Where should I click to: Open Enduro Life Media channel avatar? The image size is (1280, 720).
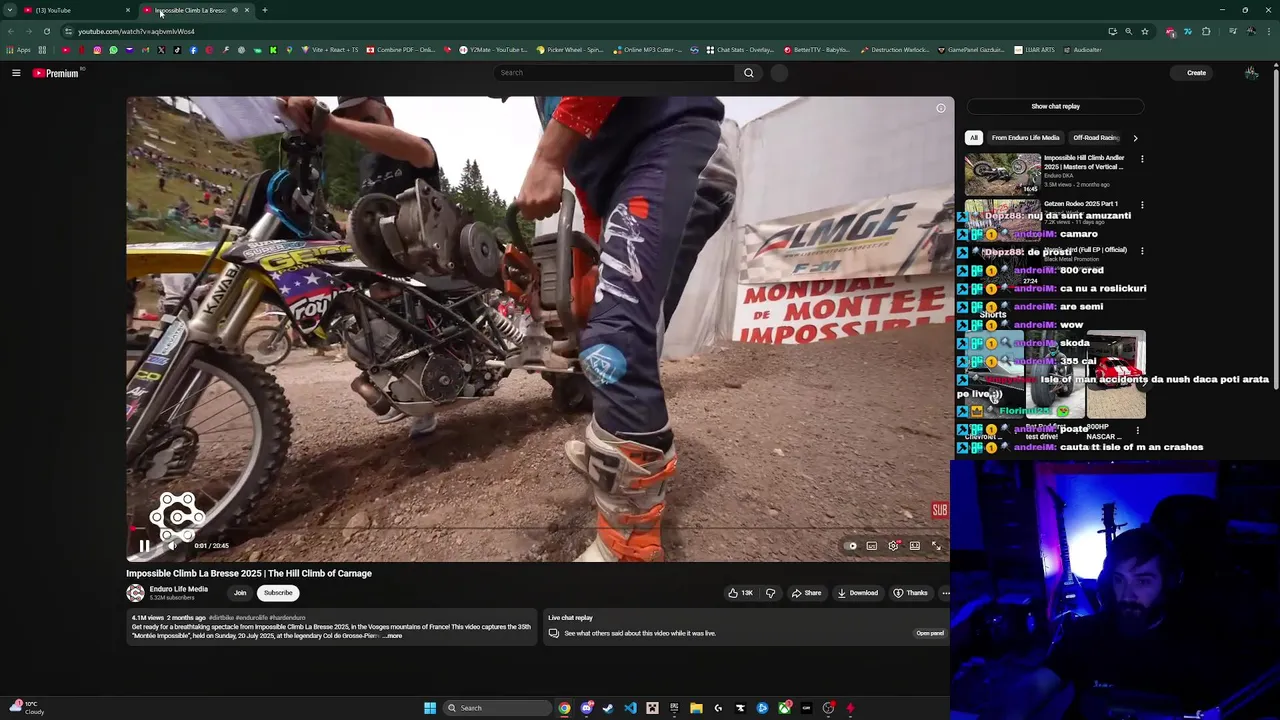pyautogui.click(x=135, y=593)
